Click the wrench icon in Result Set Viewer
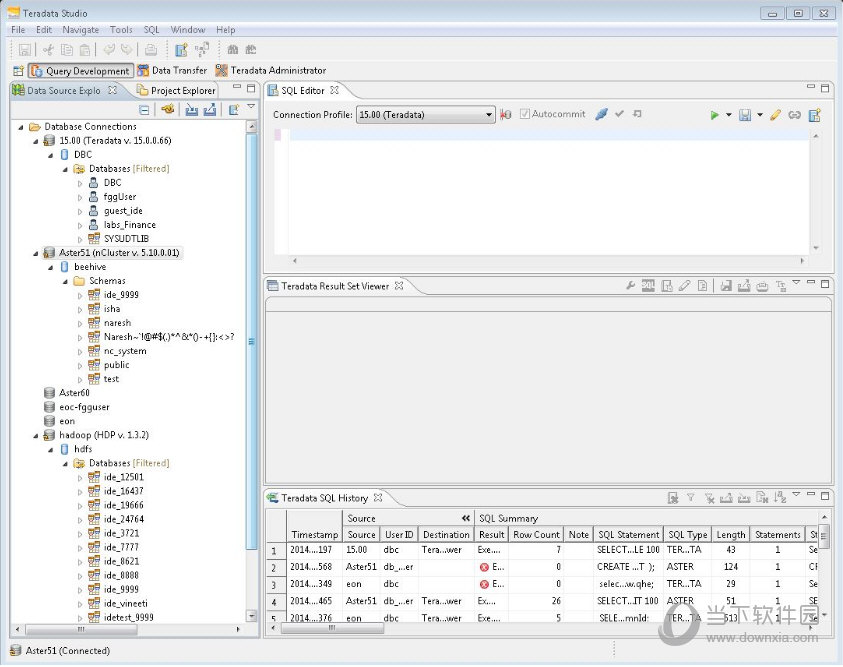Image resolution: width=843 pixels, height=667 pixels. [630, 285]
